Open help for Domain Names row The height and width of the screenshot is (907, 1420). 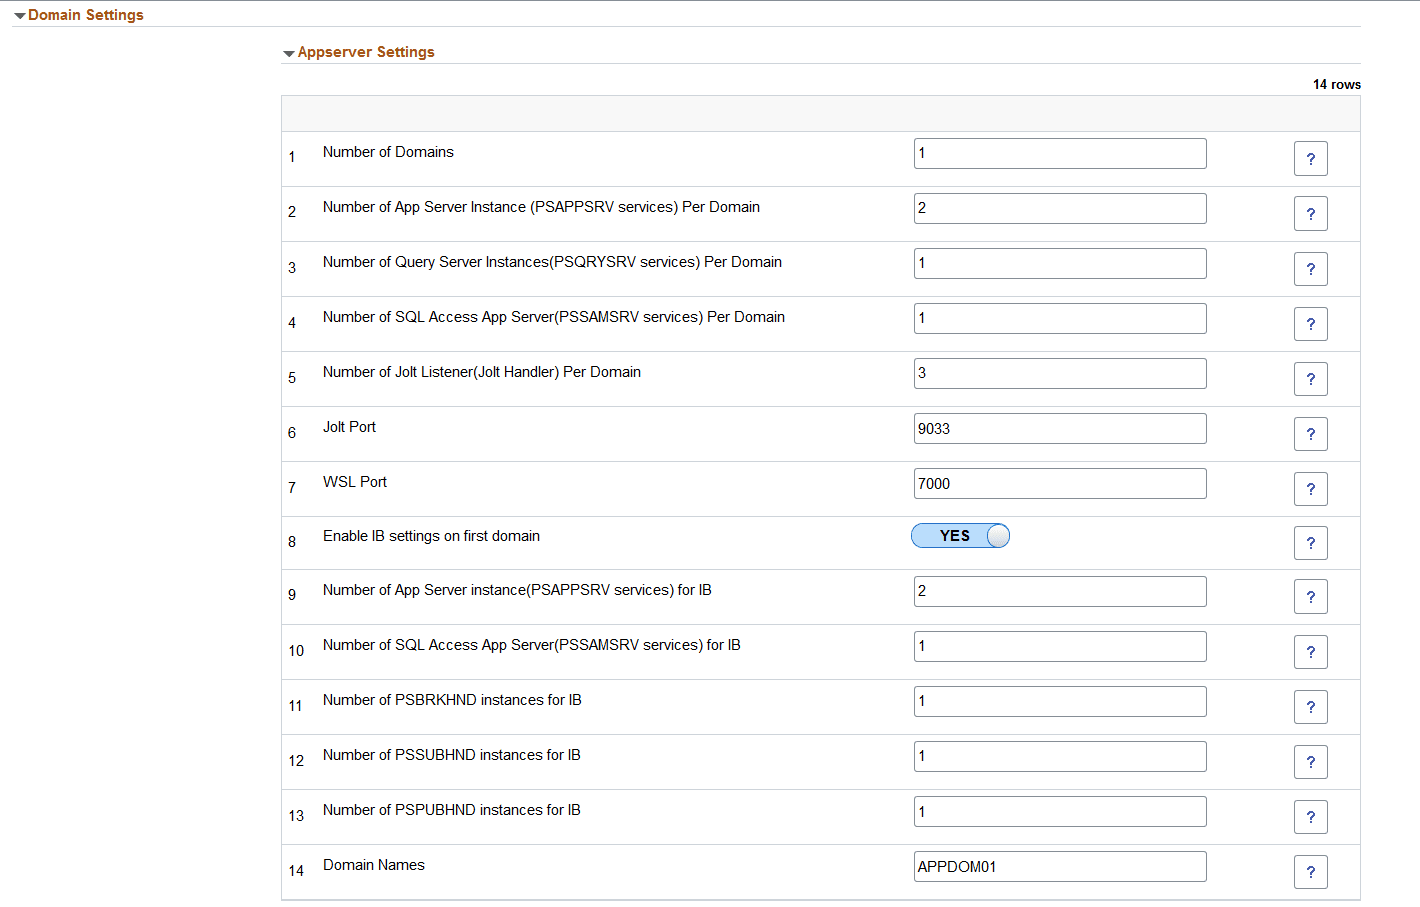click(x=1310, y=871)
